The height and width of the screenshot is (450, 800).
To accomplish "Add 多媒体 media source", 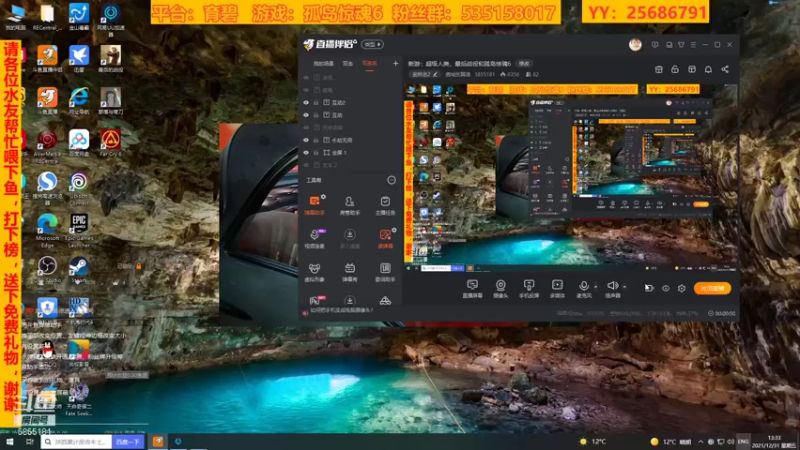I will [x=557, y=288].
